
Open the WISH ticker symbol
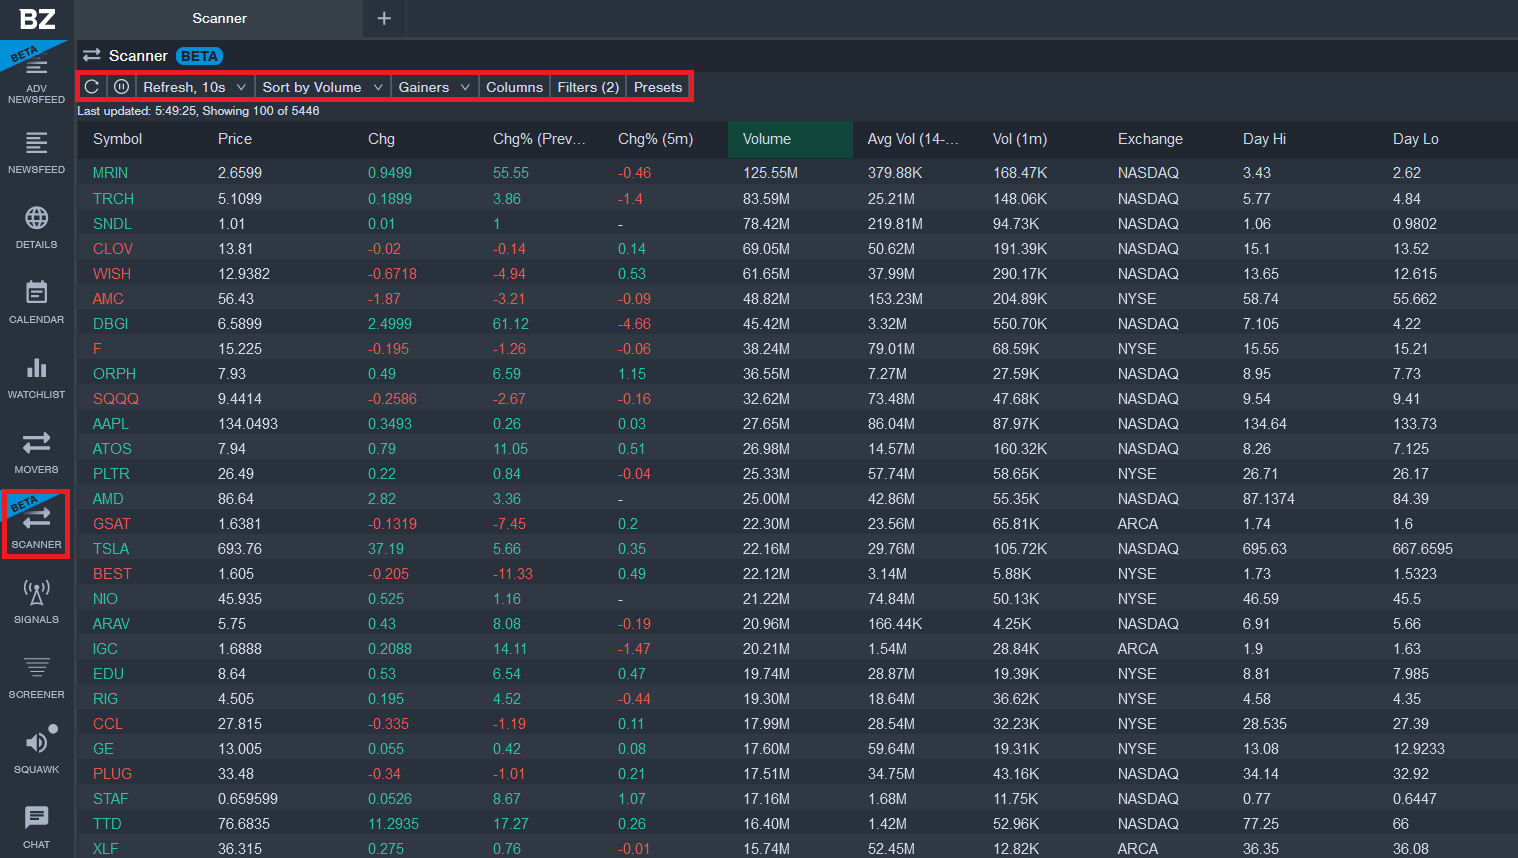(x=112, y=274)
